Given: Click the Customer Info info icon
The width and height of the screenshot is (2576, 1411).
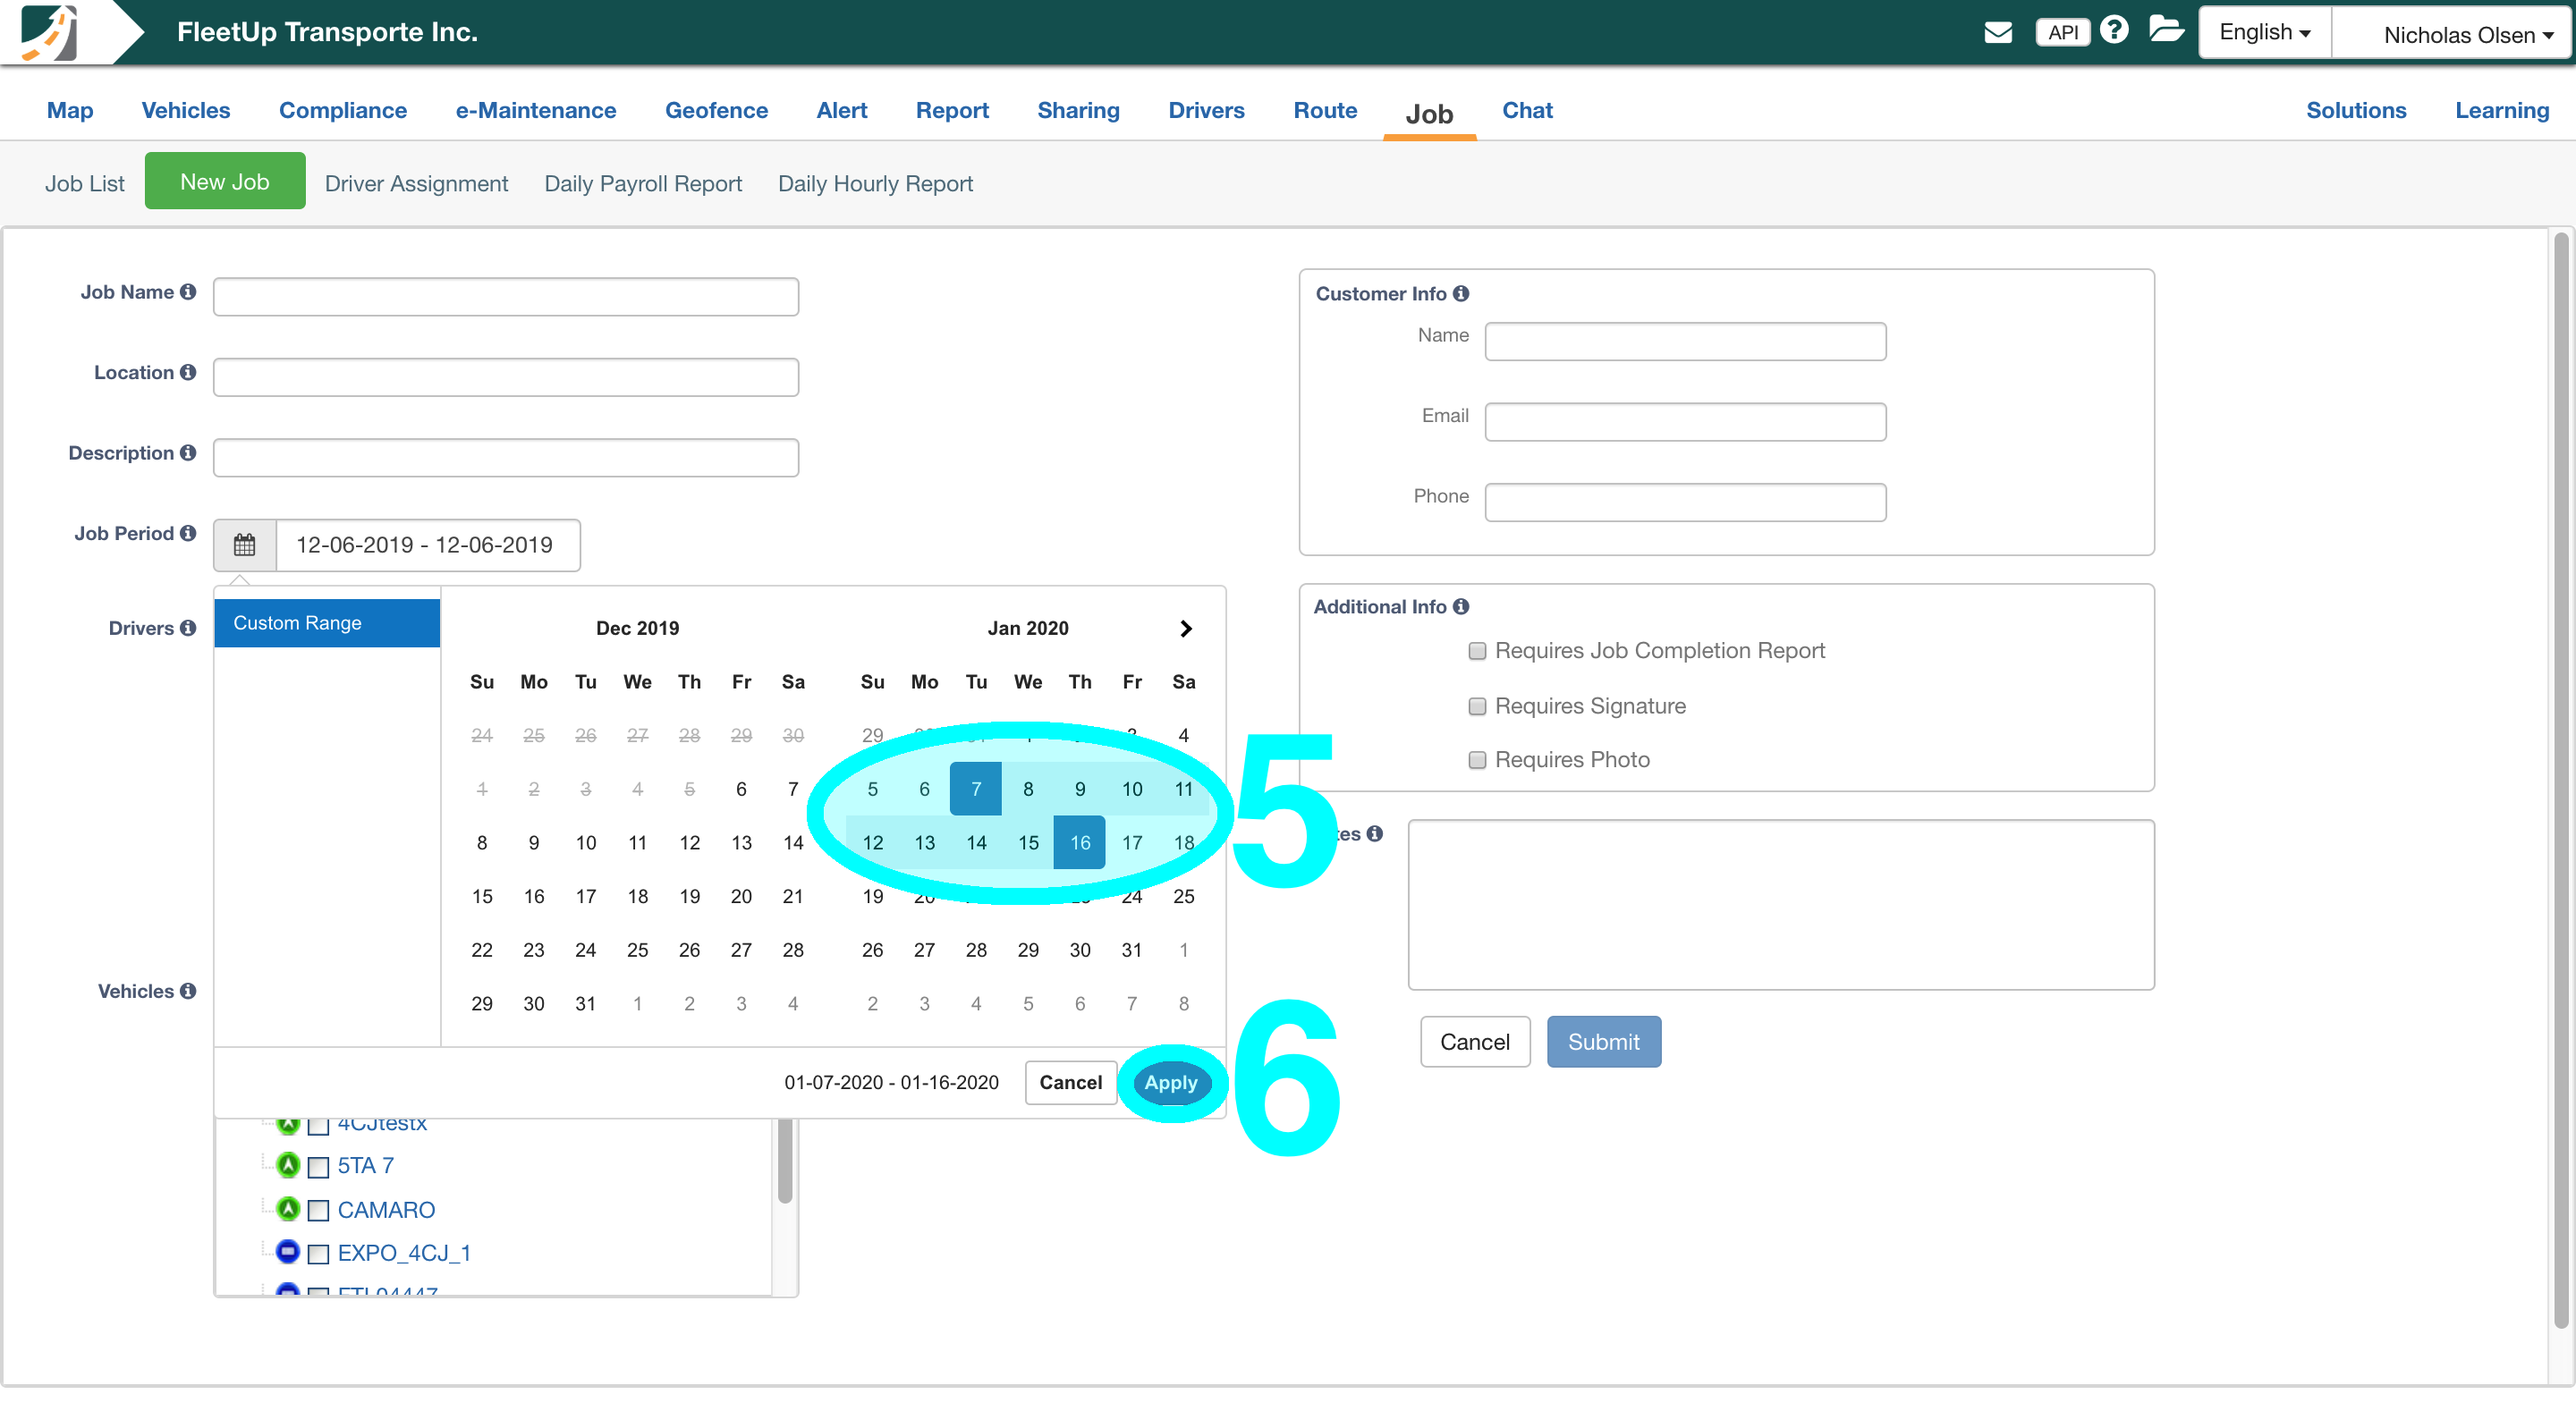Looking at the screenshot, I should pos(1461,293).
